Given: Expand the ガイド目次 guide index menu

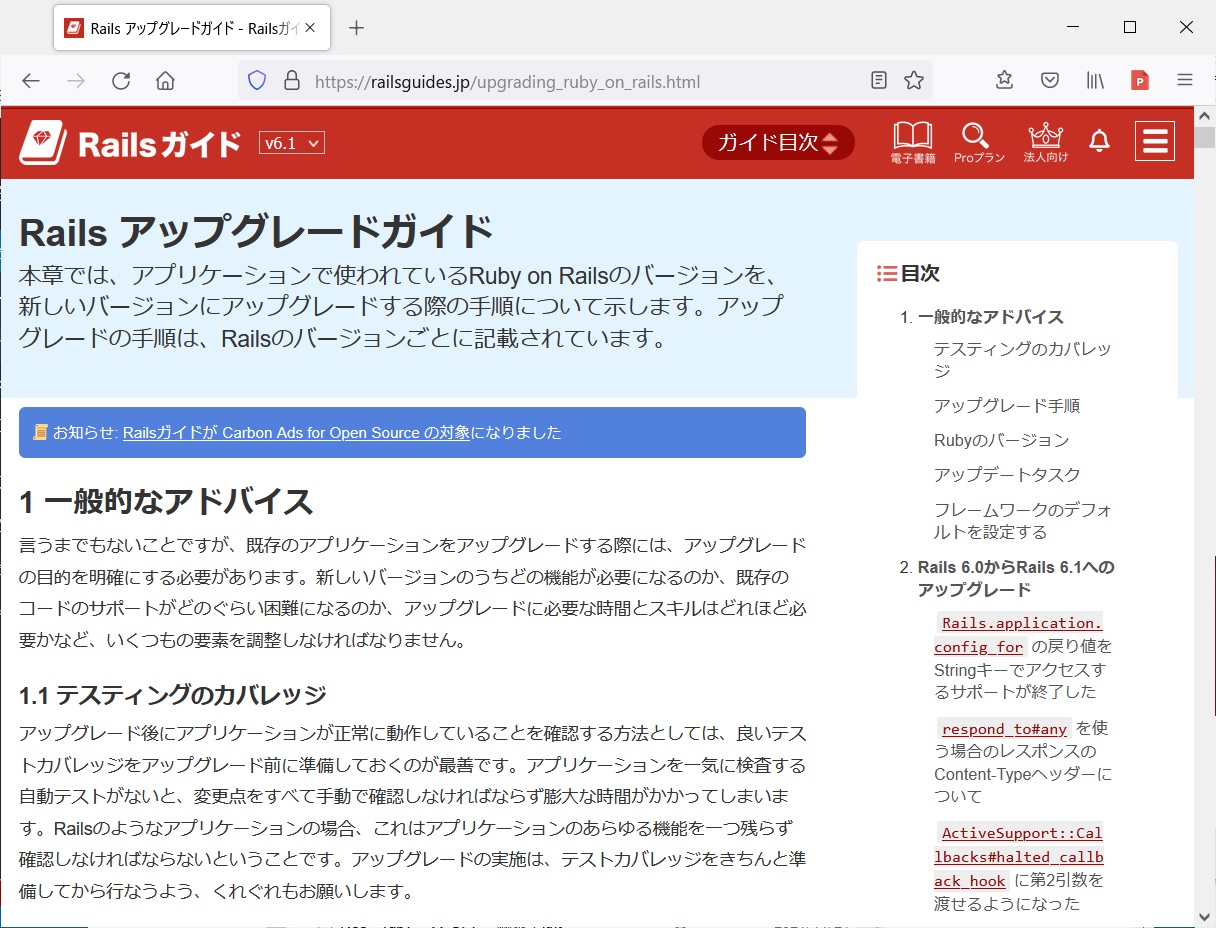Looking at the screenshot, I should point(778,143).
